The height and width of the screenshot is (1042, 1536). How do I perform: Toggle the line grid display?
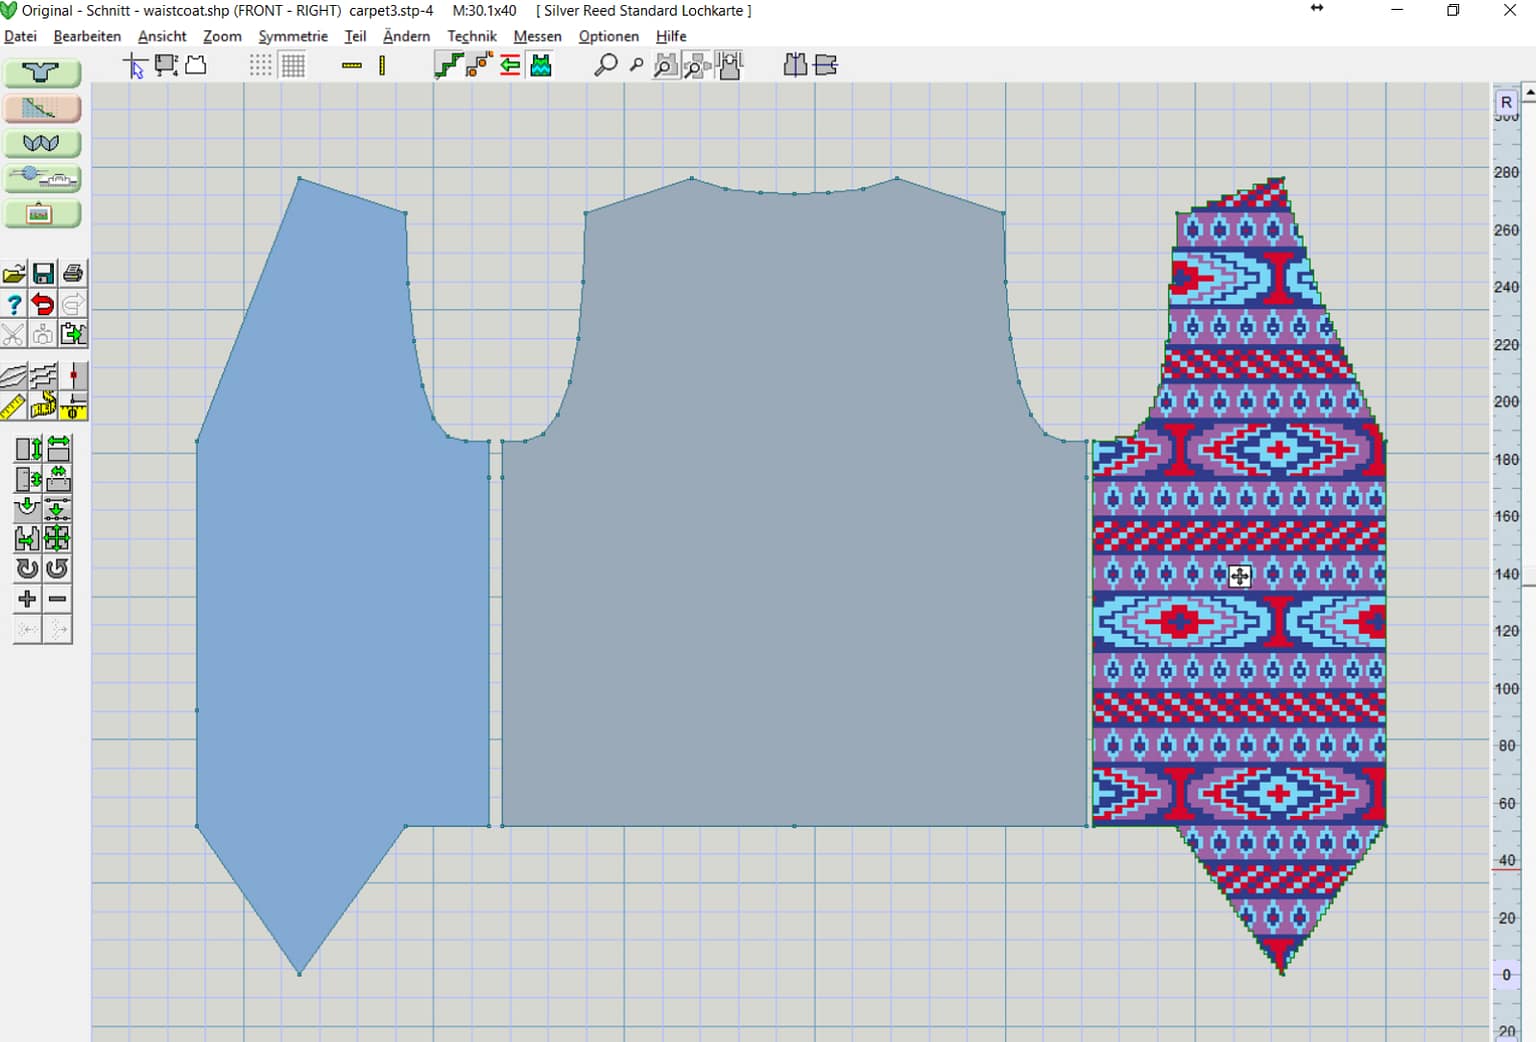click(293, 66)
